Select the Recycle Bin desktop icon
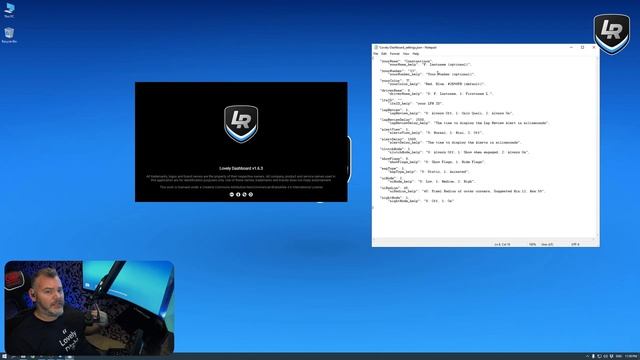Screen dimensions: 640x360 [x=9, y=35]
